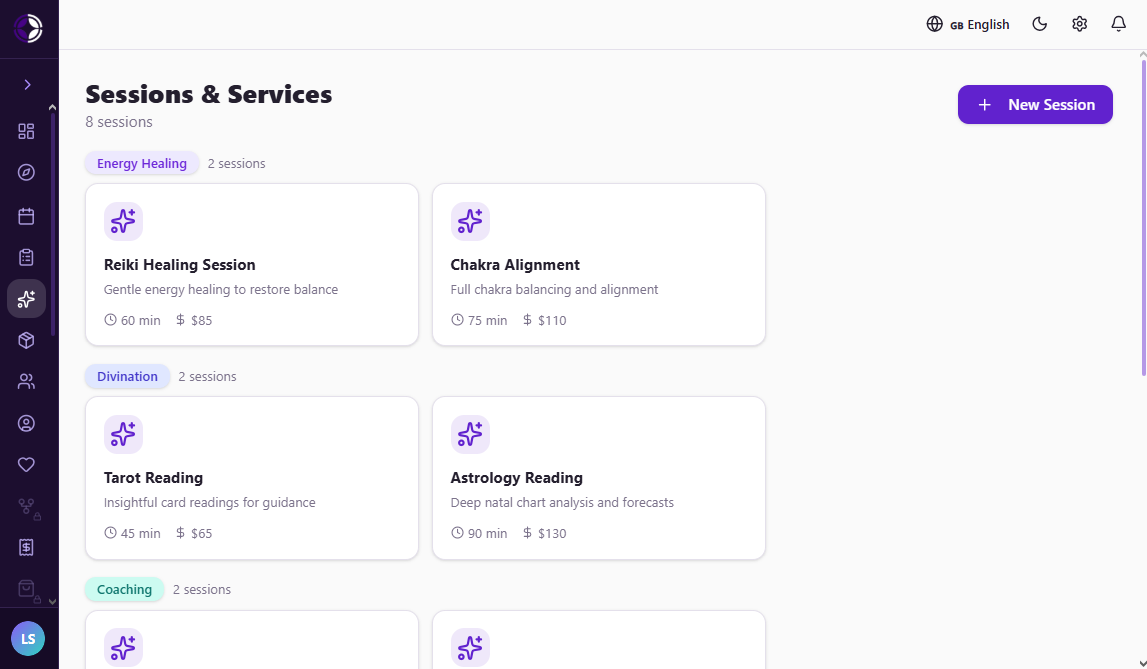This screenshot has height=669, width=1147.
Task: Click the page scrollbar down arrow
Action: [1143, 664]
